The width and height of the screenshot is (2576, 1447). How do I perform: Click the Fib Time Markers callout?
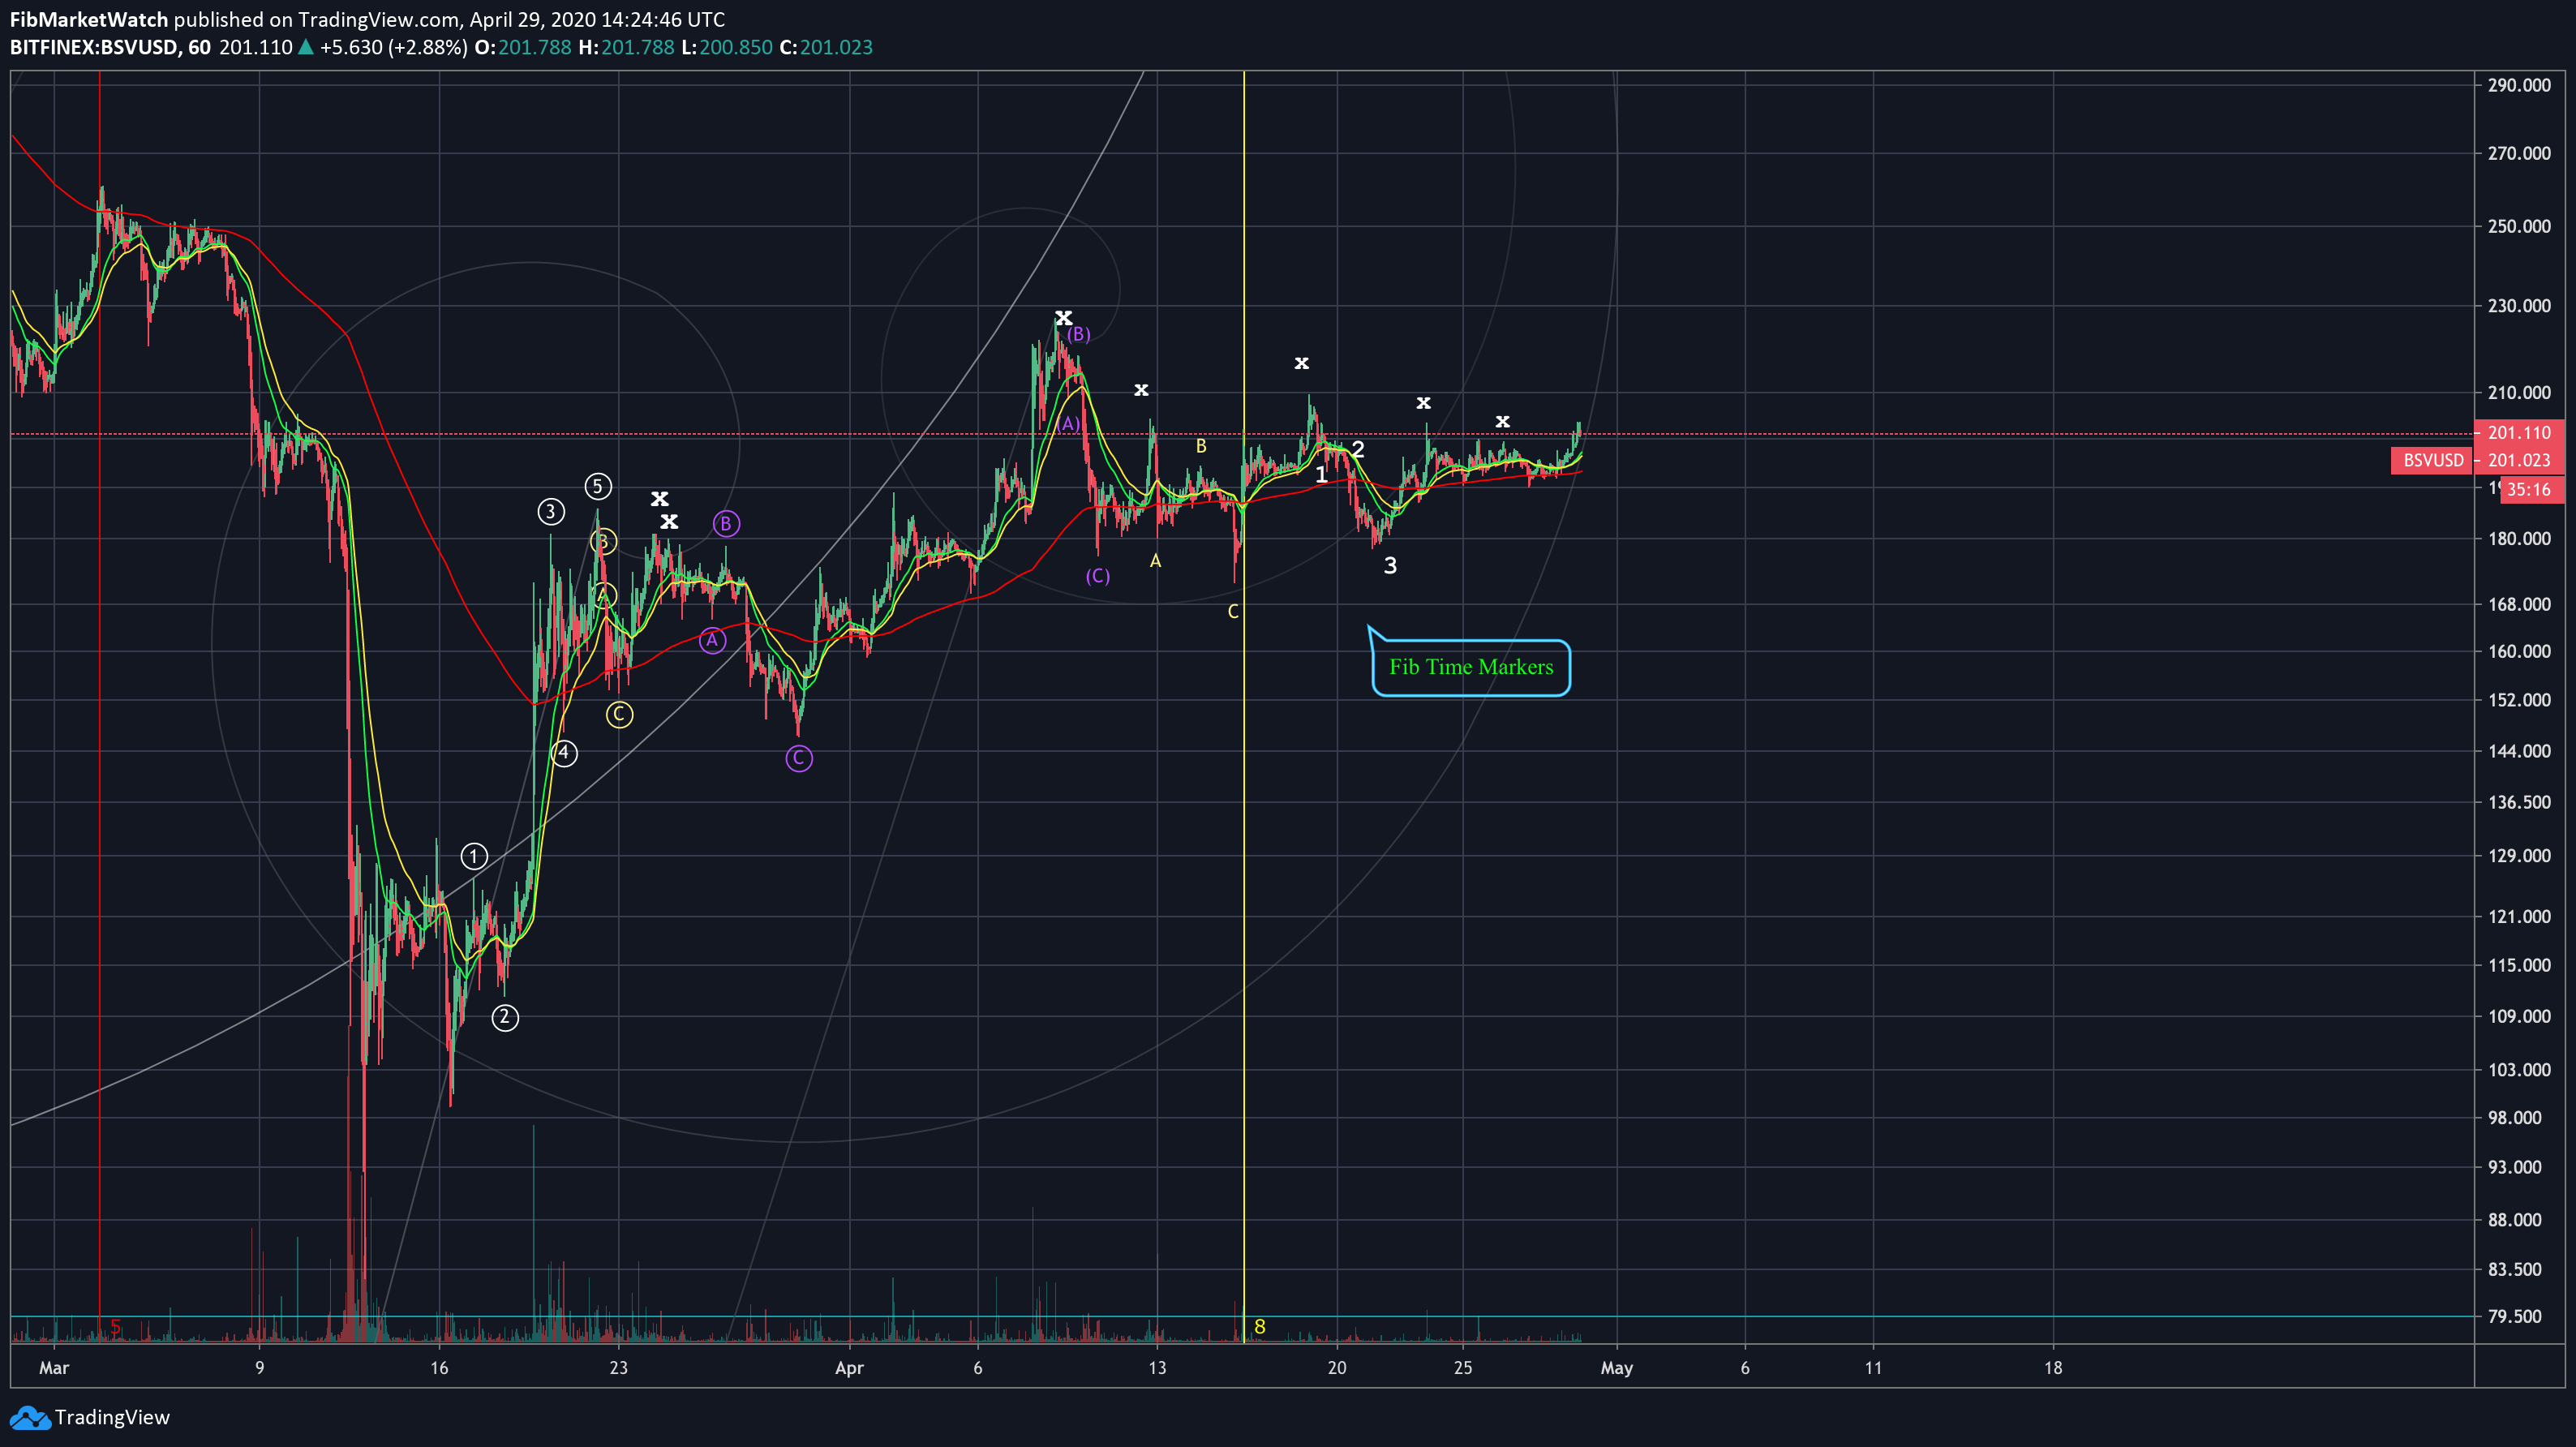[1470, 667]
